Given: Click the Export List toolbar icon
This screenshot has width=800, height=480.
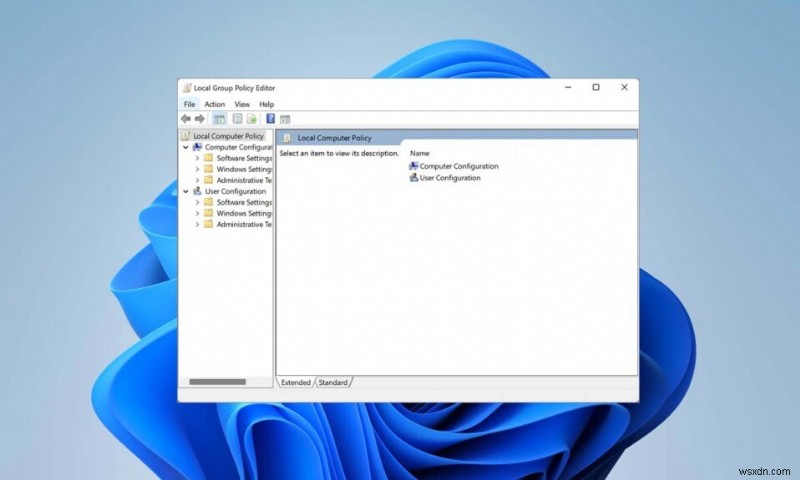Looking at the screenshot, I should click(252, 119).
